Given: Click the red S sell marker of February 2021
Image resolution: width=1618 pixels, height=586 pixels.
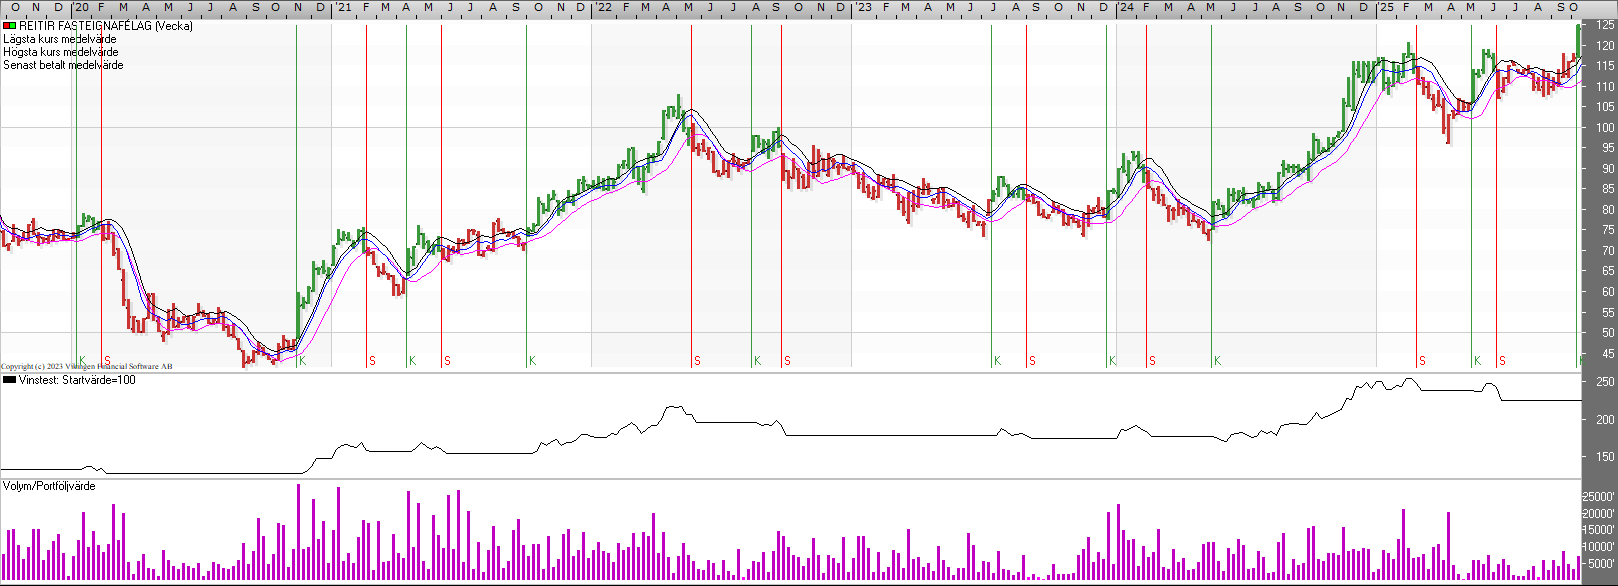Looking at the screenshot, I should point(372,361).
